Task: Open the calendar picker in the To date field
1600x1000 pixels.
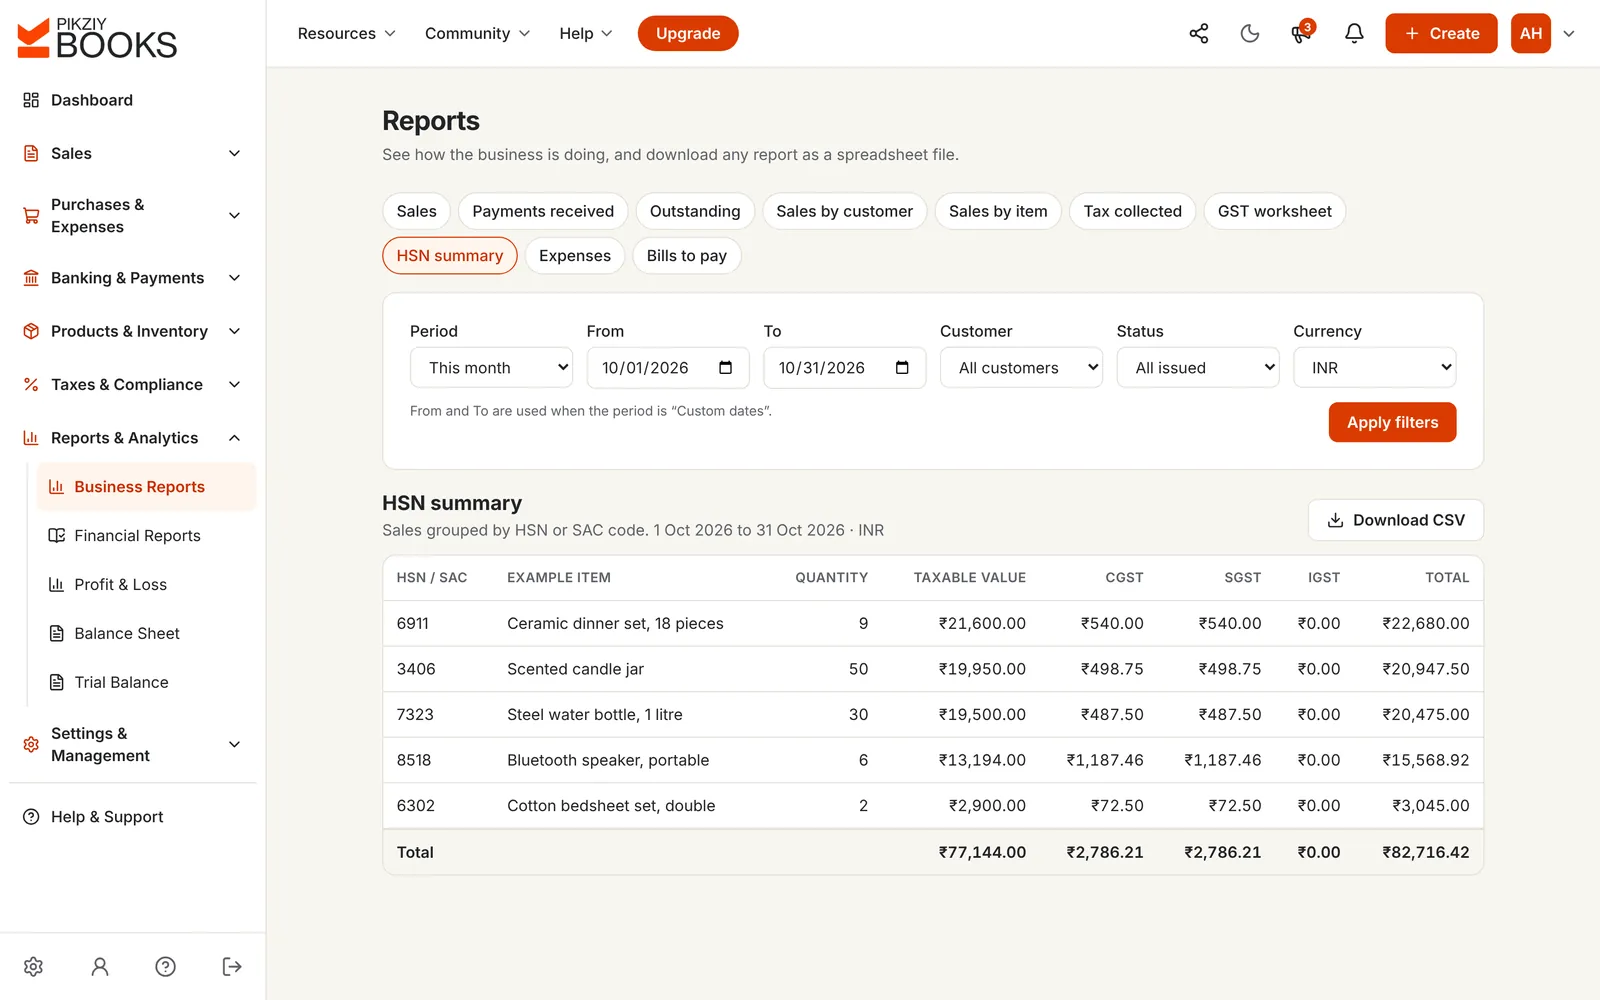Action: click(x=902, y=368)
